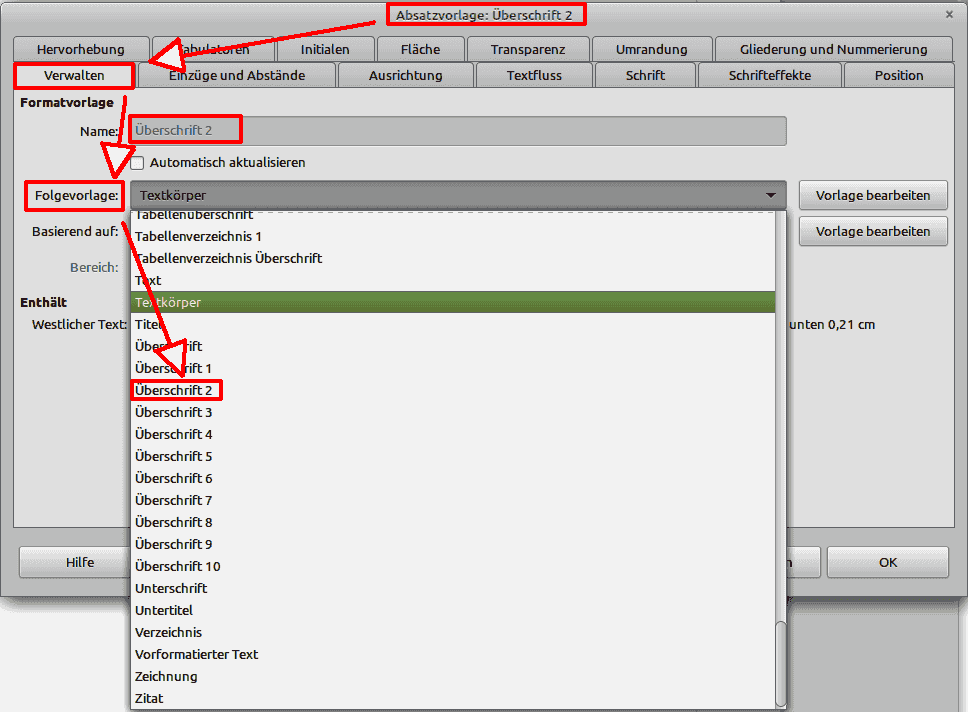Screen dimensions: 968x712
Task: Choose 'Überschrift 3' from the list
Action: [x=174, y=412]
